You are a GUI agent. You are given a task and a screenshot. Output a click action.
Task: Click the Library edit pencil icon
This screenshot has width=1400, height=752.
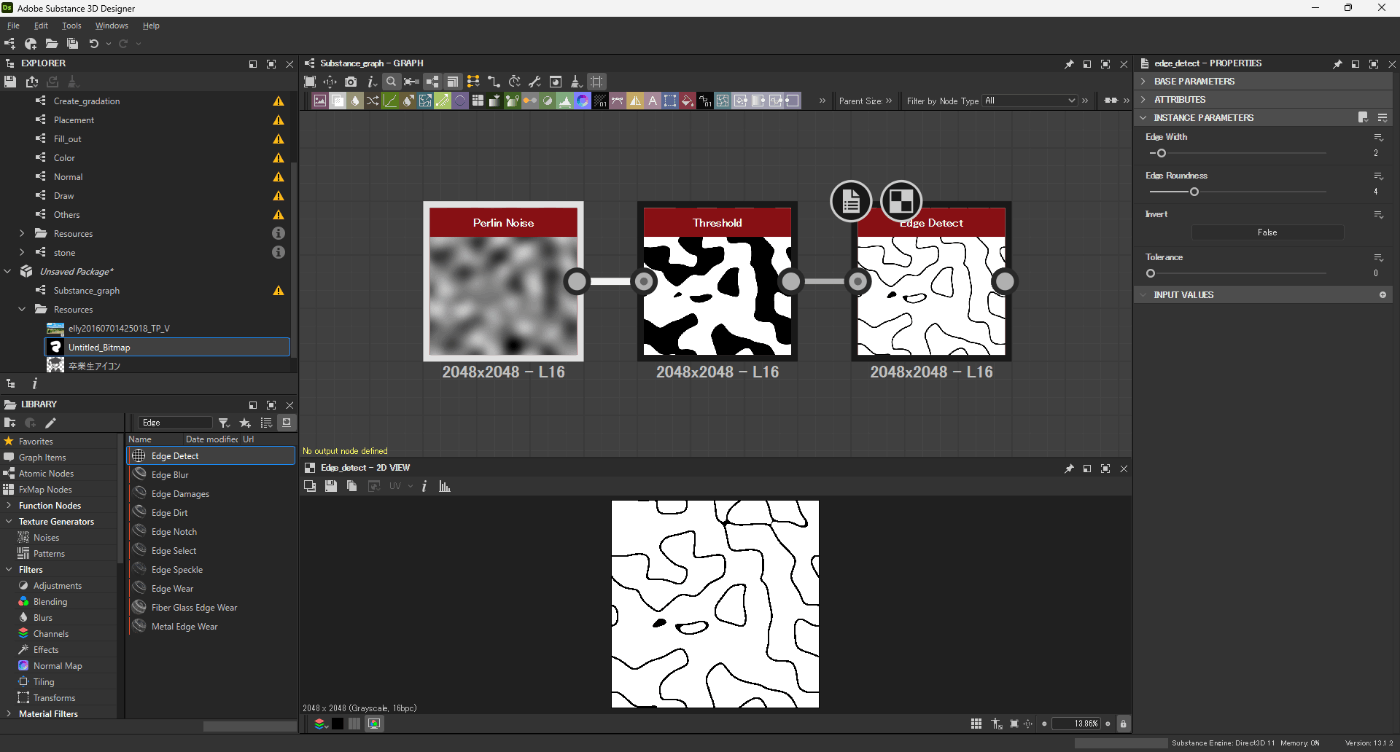[50, 423]
